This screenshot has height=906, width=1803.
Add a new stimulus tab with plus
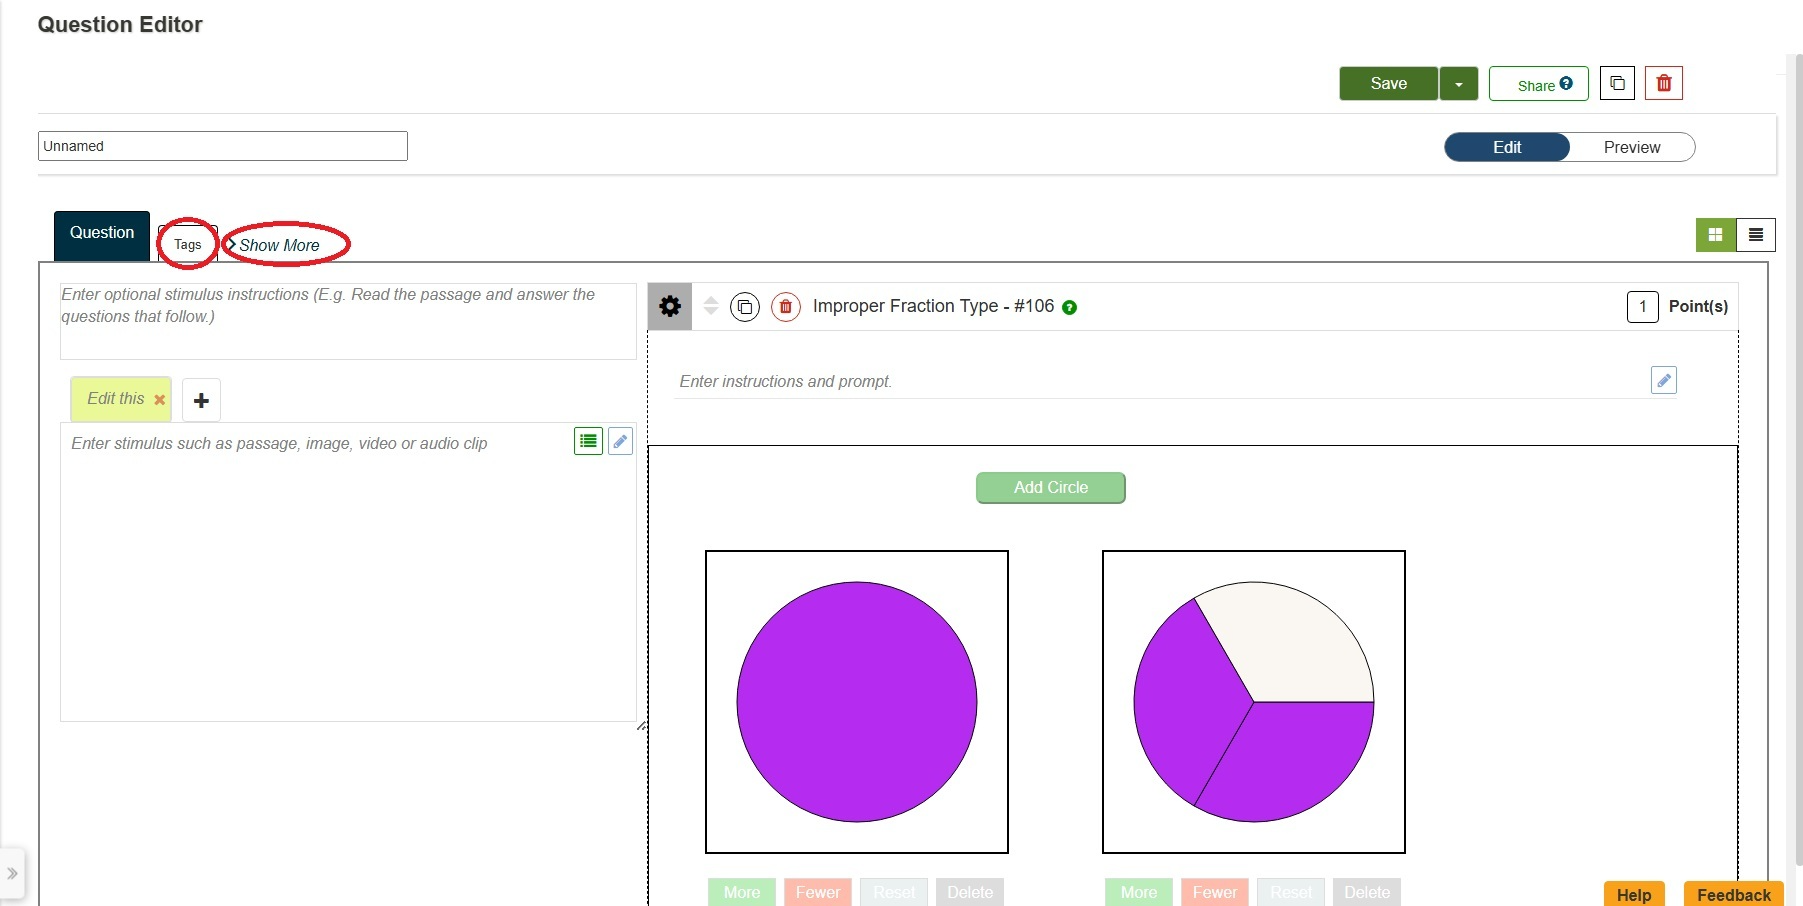tap(201, 400)
